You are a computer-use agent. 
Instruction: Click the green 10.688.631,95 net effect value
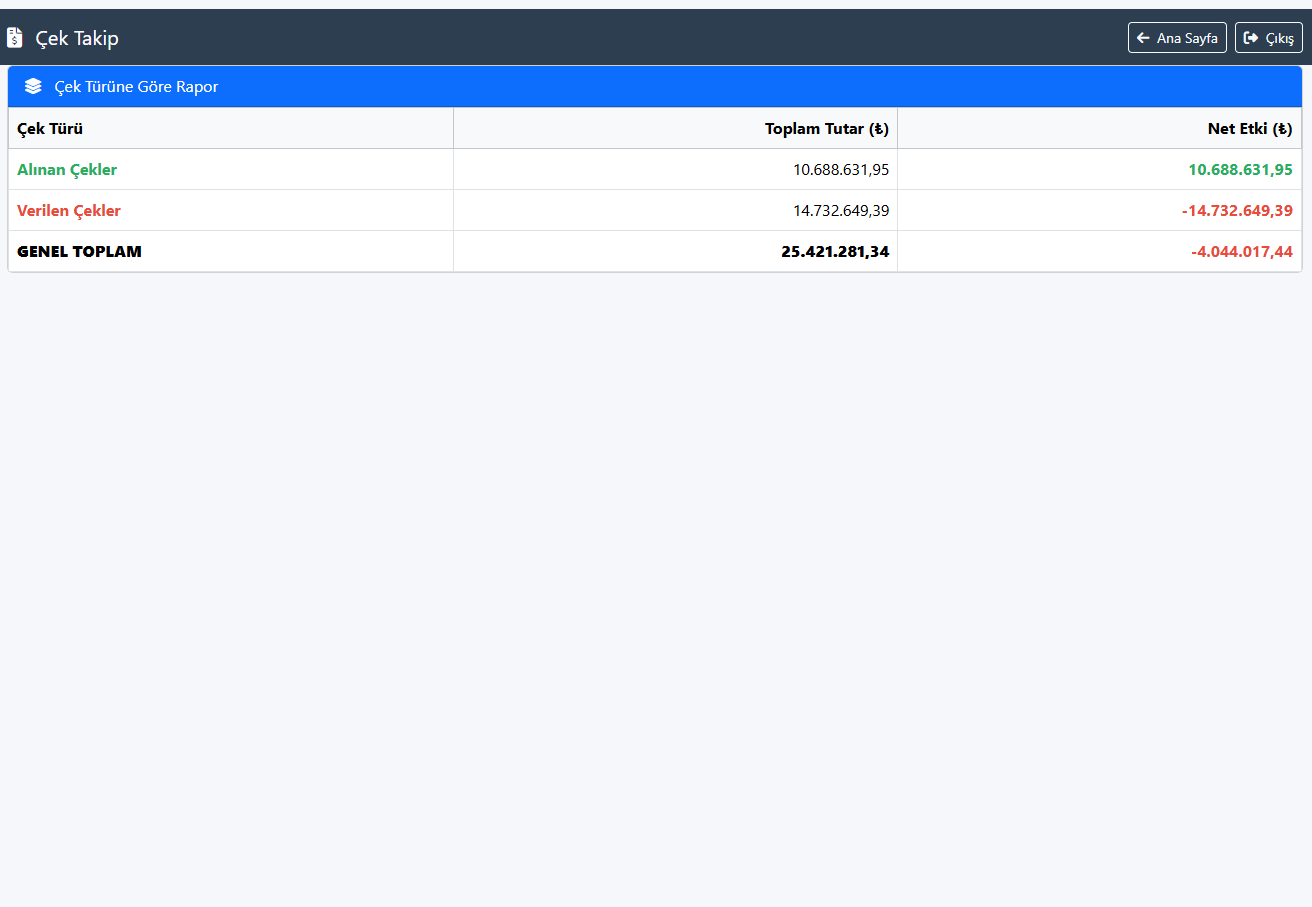coord(1240,170)
